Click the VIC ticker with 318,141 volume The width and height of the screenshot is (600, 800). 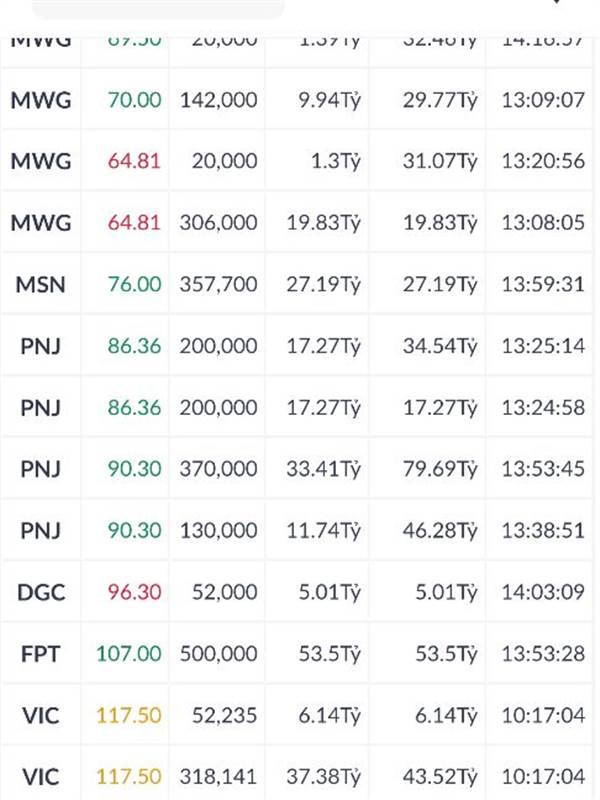[40, 777]
